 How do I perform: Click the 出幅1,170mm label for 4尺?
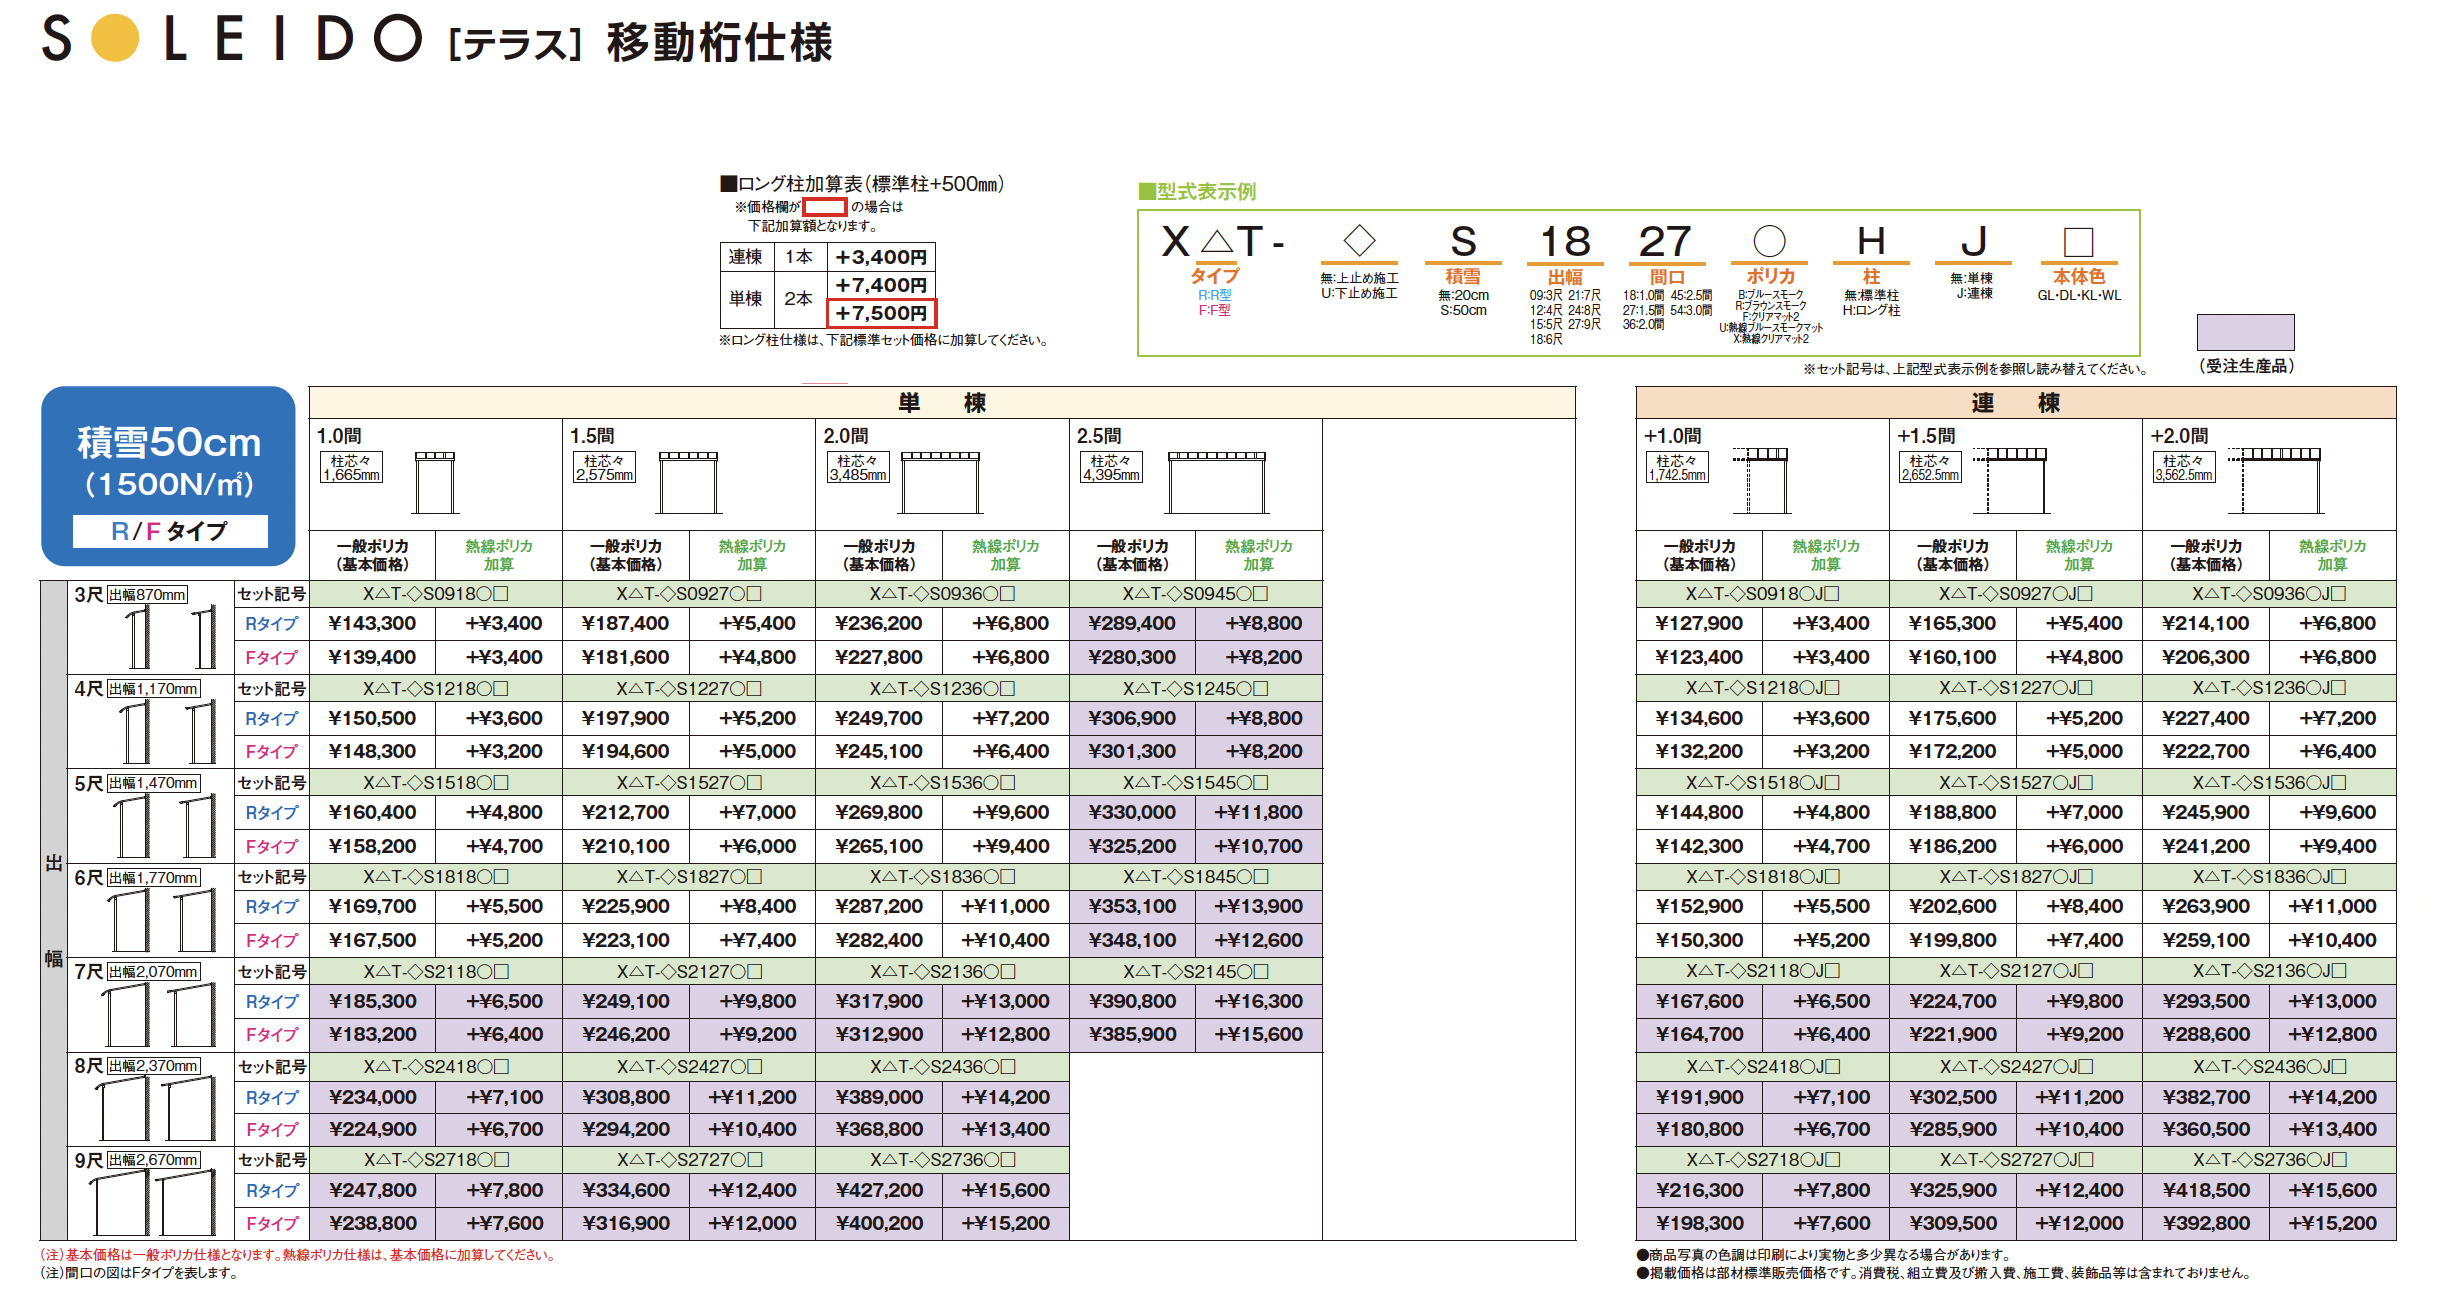154,689
